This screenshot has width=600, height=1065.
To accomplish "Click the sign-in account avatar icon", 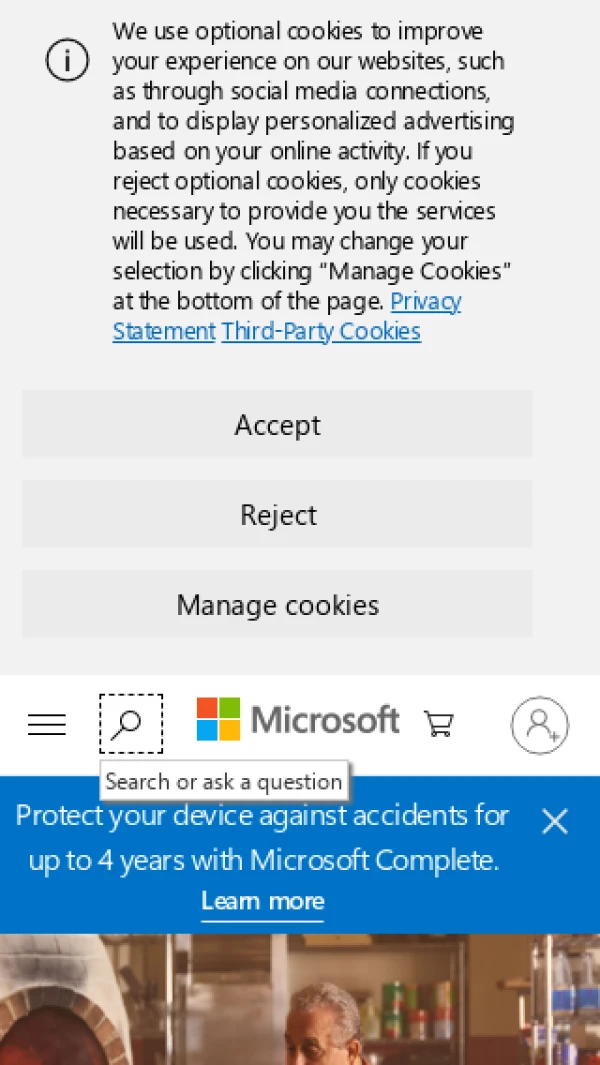I will point(540,725).
